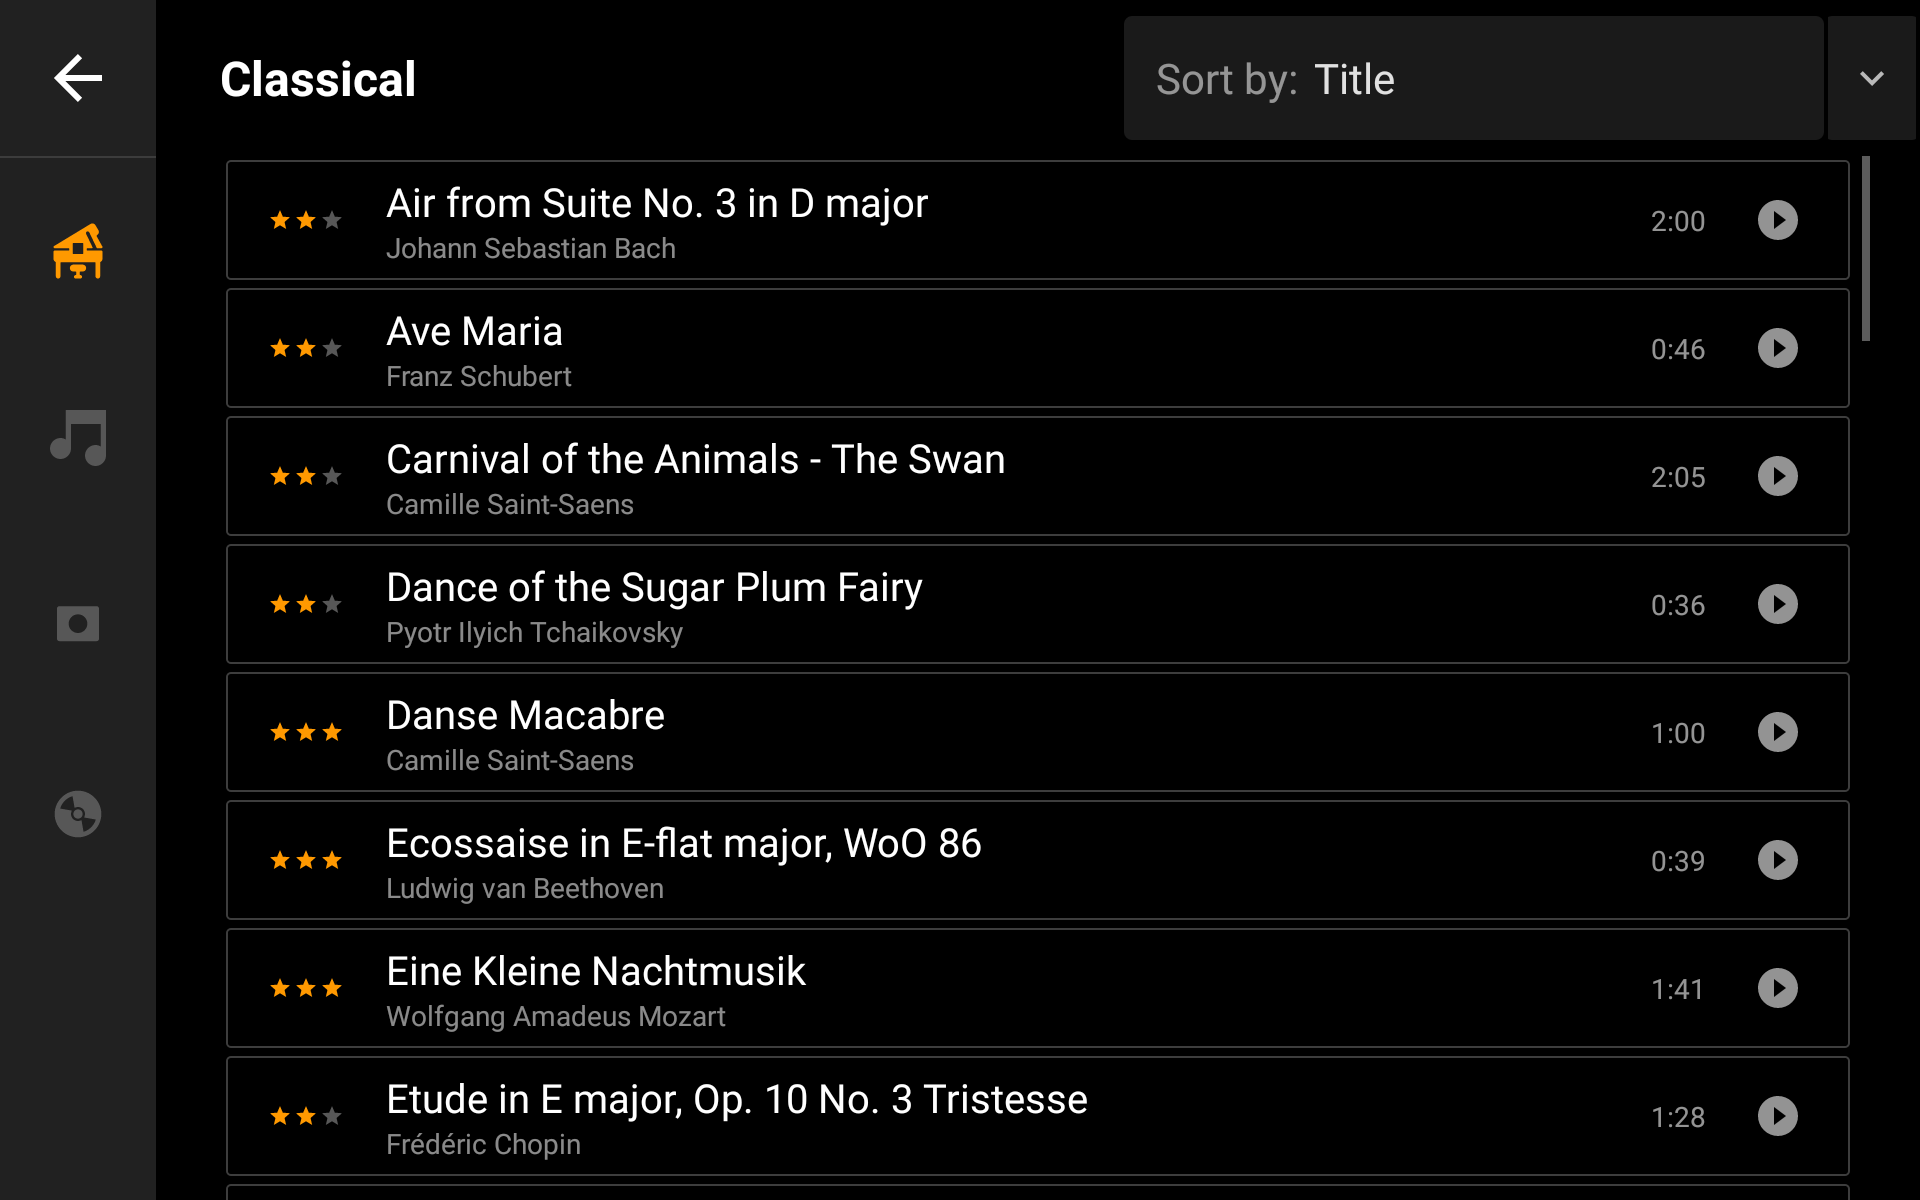Play Air from Suite No. 3 preview
1920x1200 pixels.
point(1777,220)
